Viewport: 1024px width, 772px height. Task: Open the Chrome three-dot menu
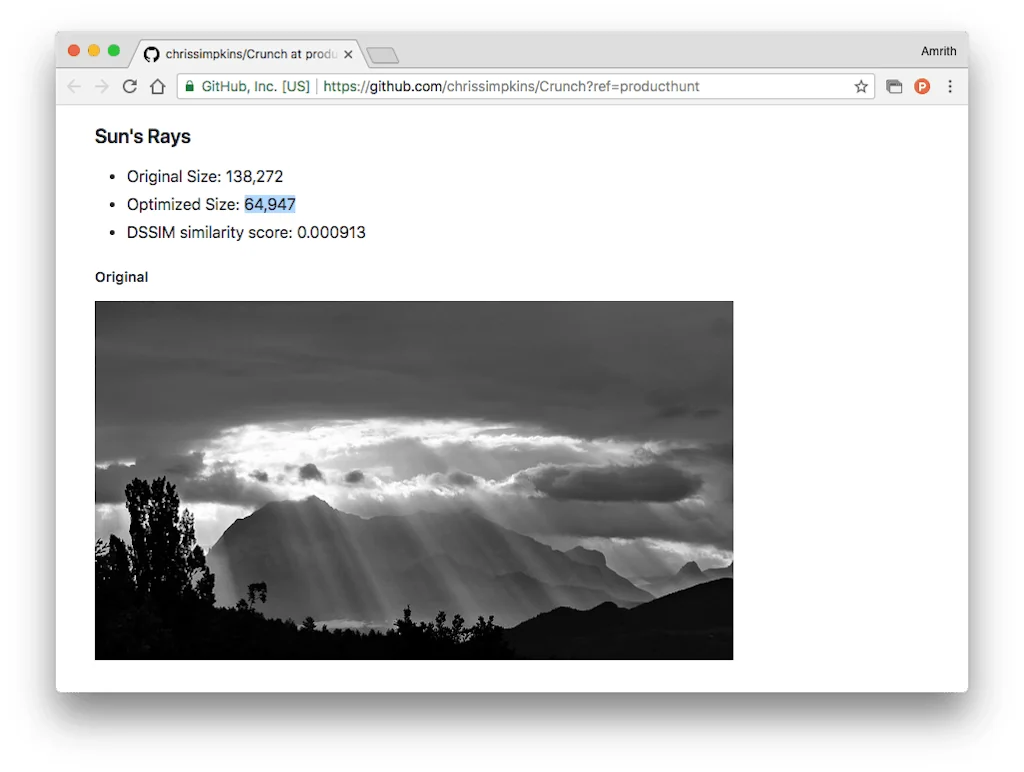(950, 86)
